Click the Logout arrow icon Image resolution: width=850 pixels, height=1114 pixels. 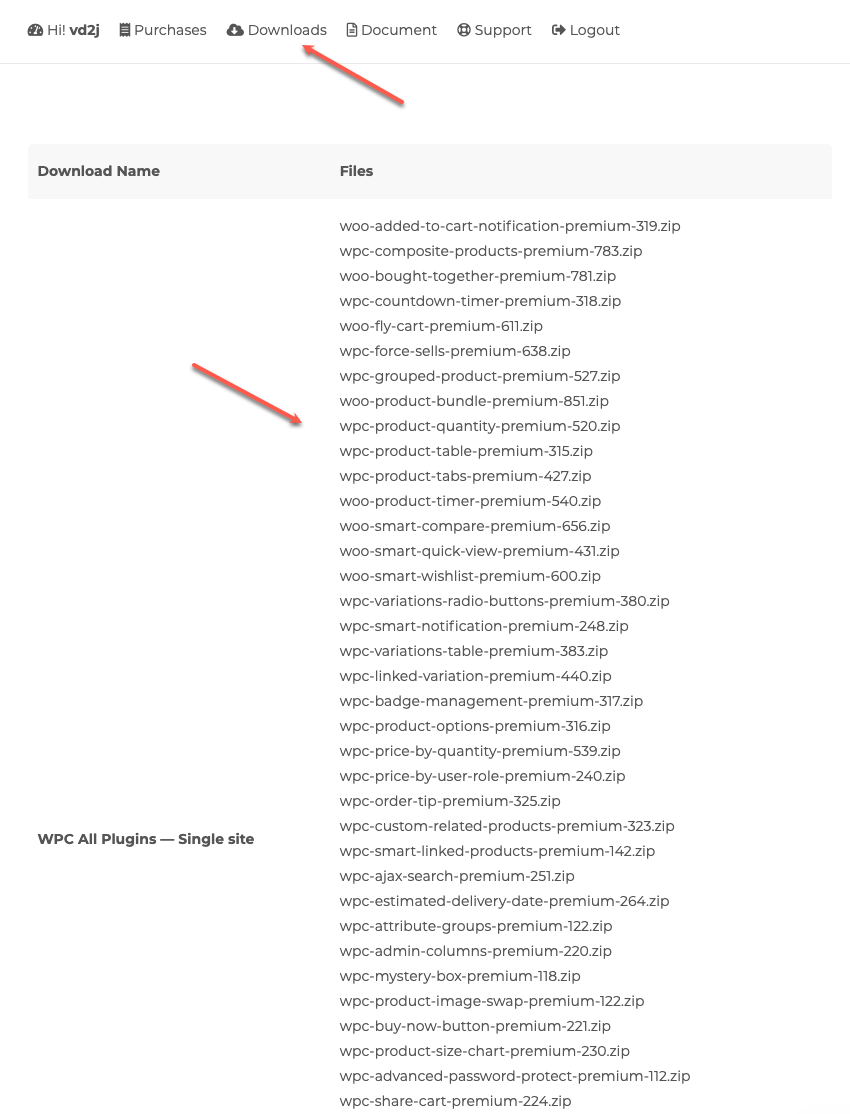[559, 30]
